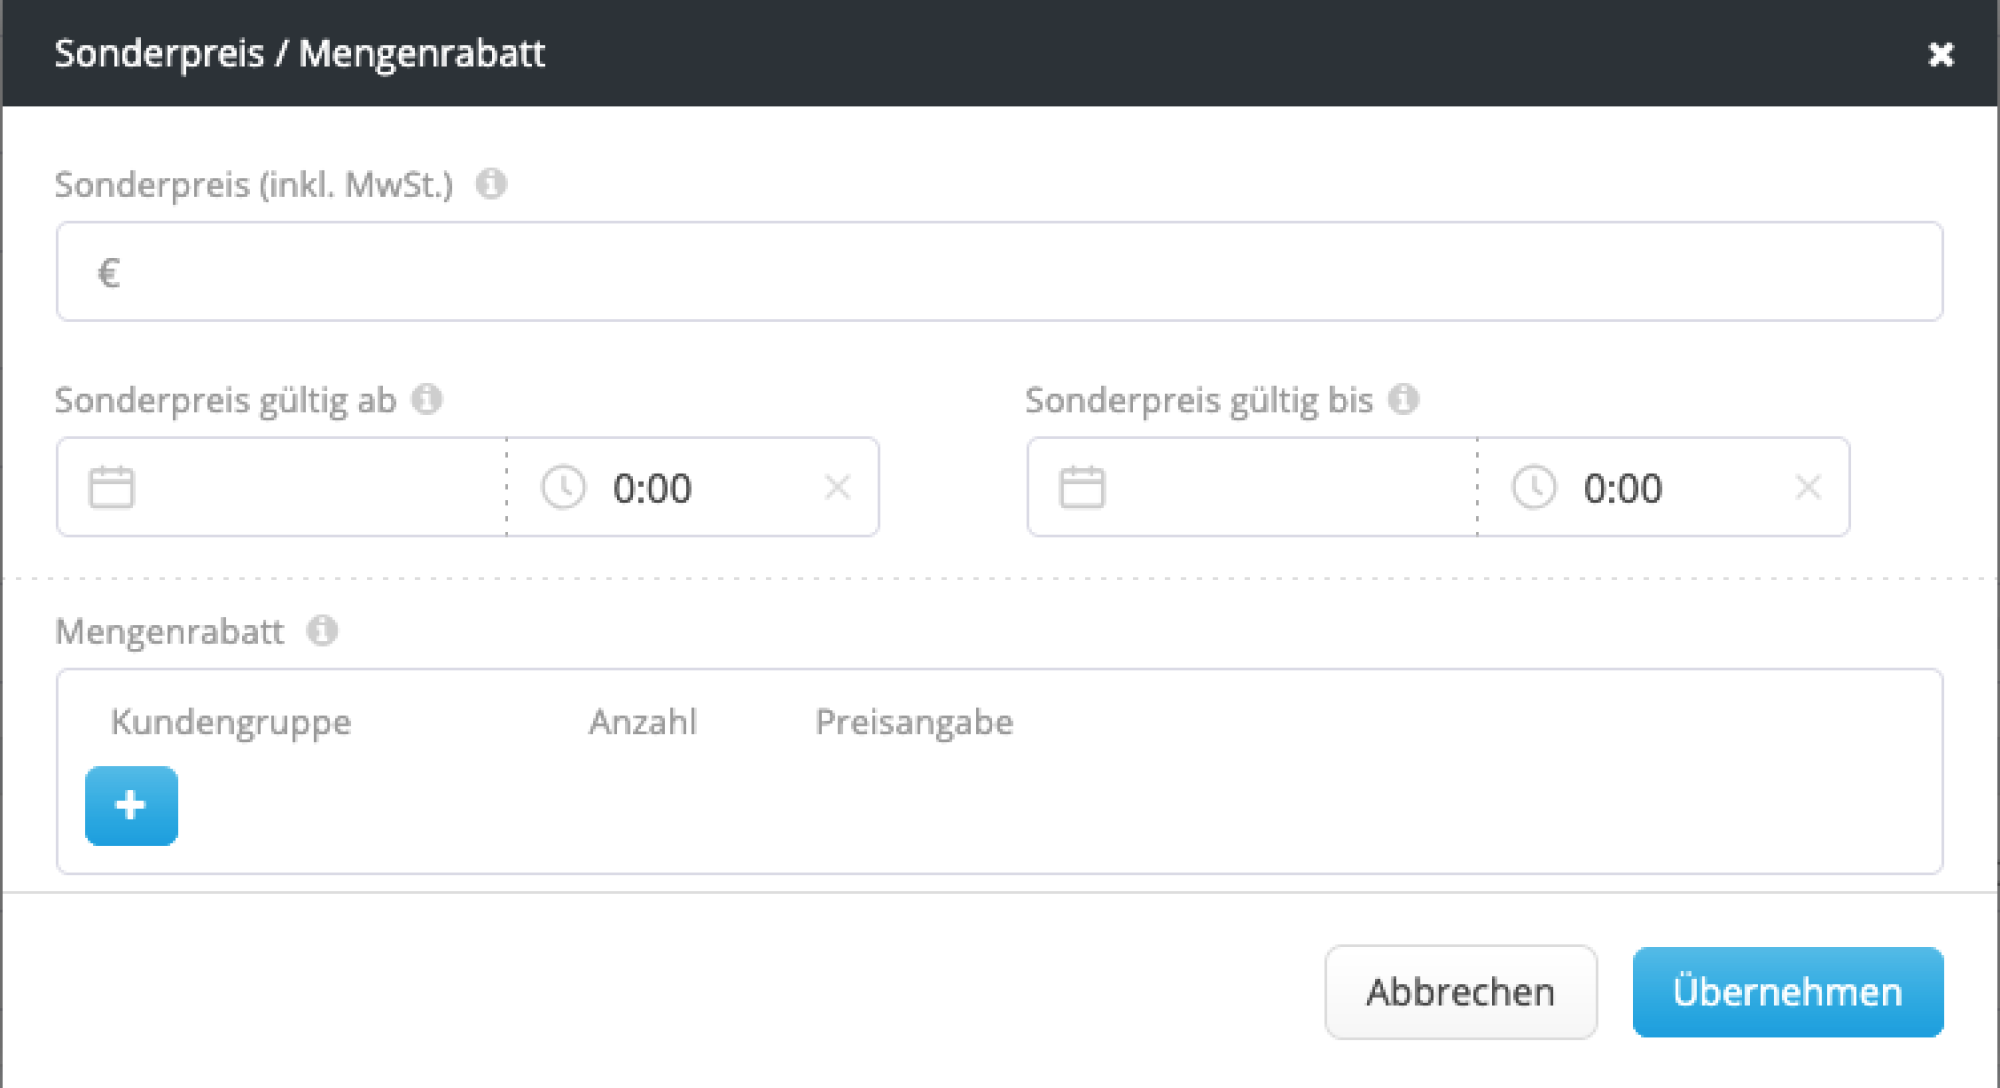2000x1088 pixels.
Task: View info tooltip for Sonderpreis (inkl. MwSt.)
Action: coord(492,184)
